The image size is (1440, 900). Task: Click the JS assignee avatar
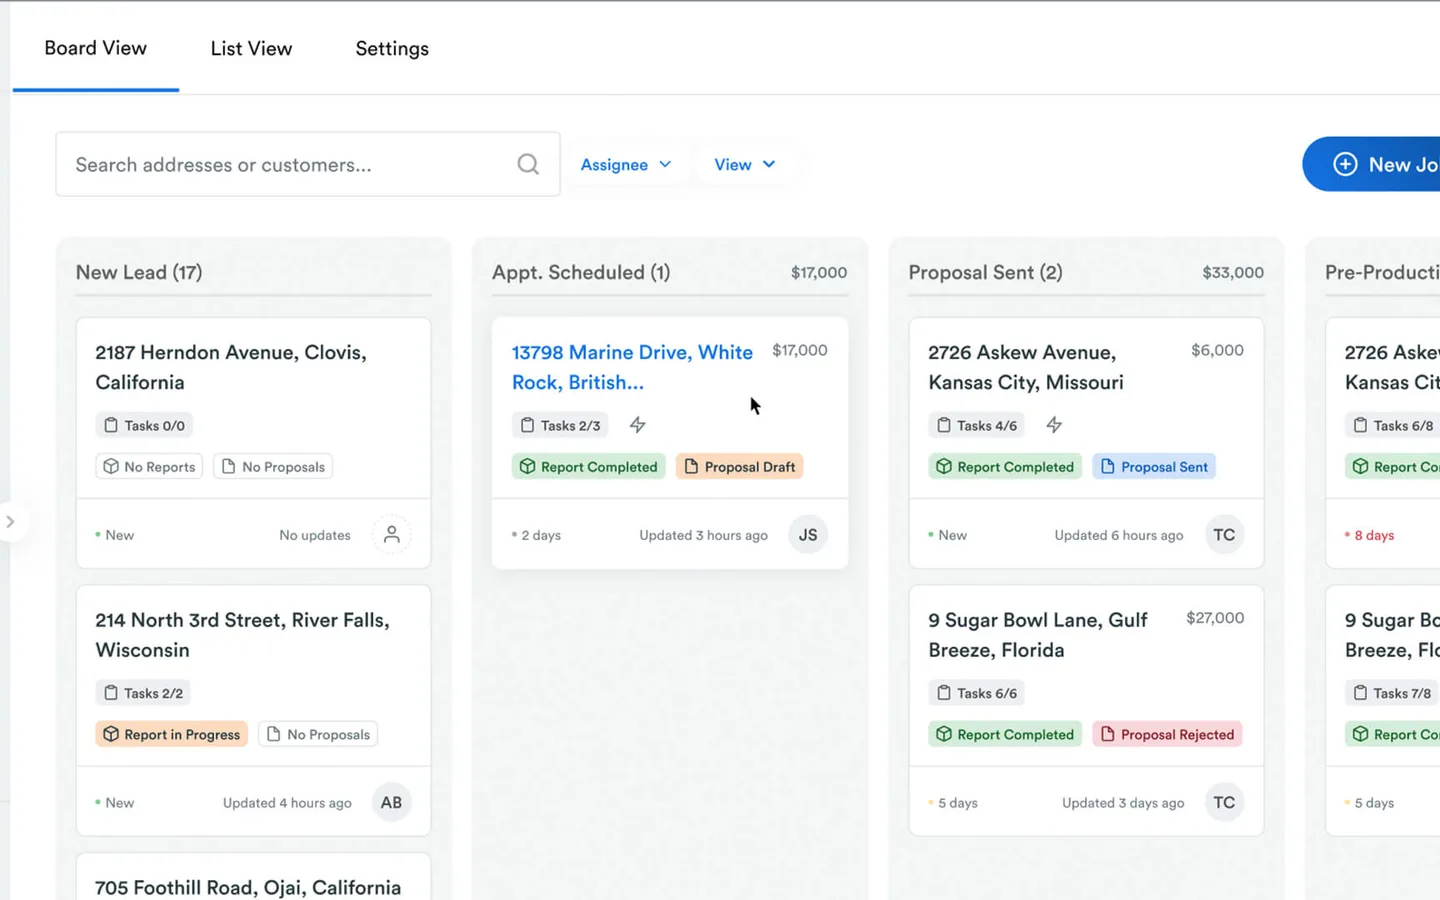808,534
